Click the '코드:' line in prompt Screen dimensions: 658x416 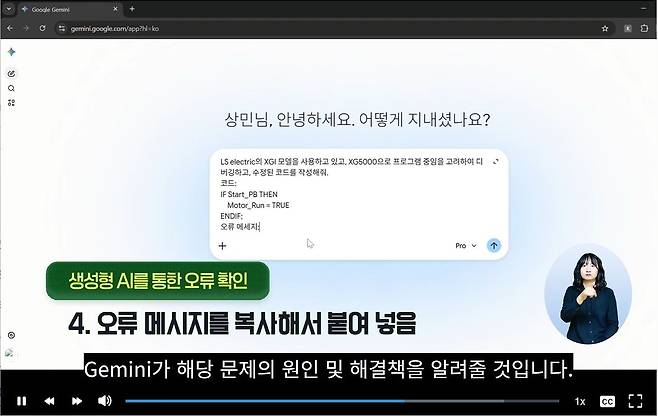point(228,183)
